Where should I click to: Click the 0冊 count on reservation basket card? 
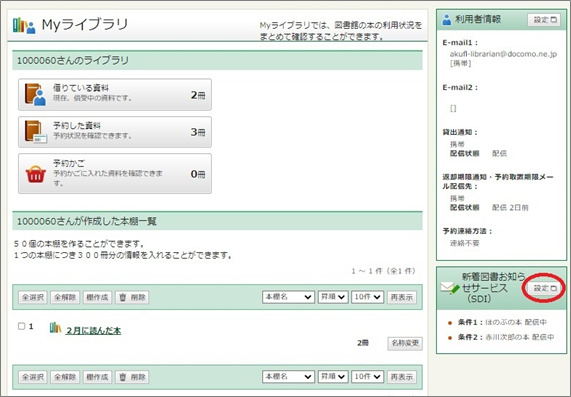tap(198, 174)
